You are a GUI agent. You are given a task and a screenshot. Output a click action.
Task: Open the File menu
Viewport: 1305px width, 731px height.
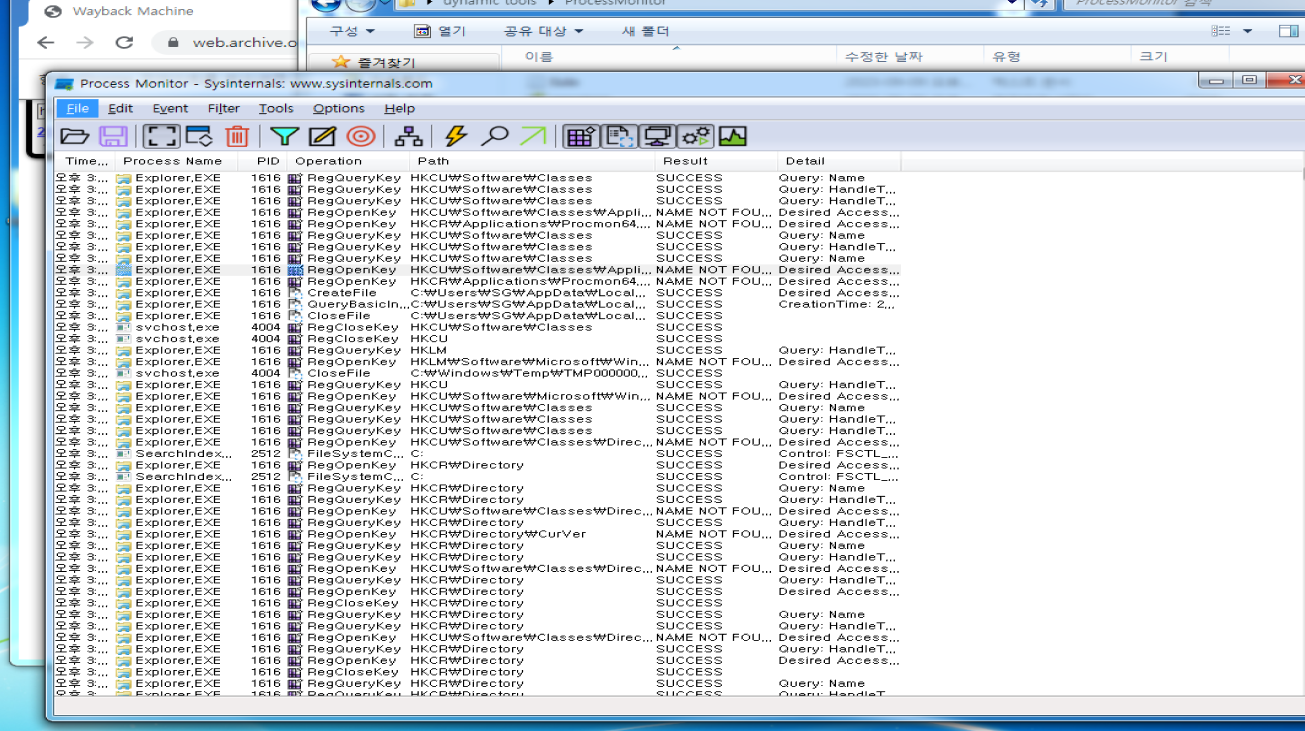click(77, 108)
